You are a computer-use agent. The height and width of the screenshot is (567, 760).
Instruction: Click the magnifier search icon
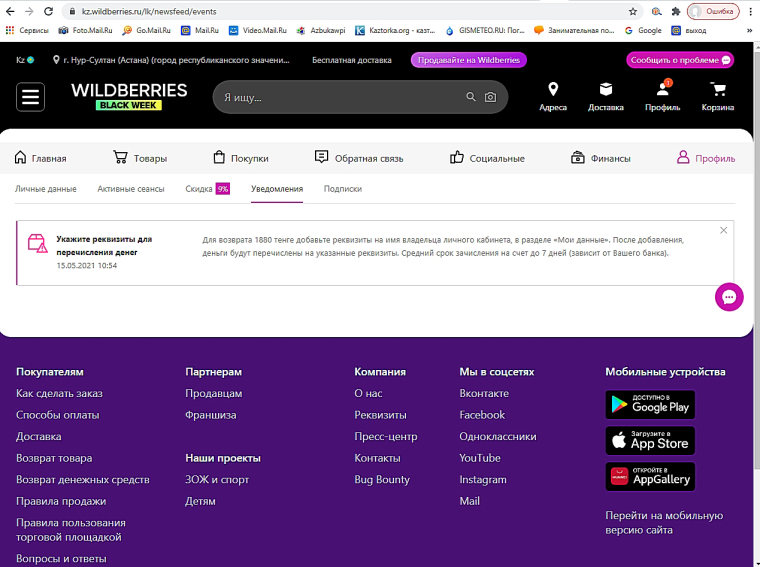point(471,98)
